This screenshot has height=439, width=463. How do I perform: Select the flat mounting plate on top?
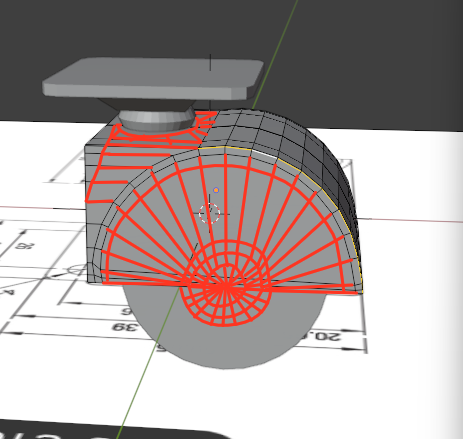click(153, 79)
